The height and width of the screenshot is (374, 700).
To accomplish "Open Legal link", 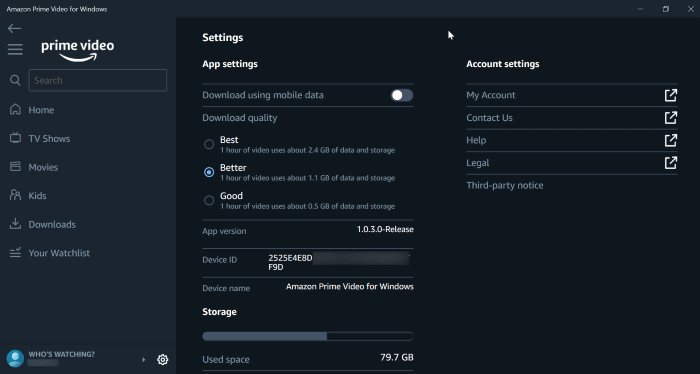I will [x=478, y=163].
